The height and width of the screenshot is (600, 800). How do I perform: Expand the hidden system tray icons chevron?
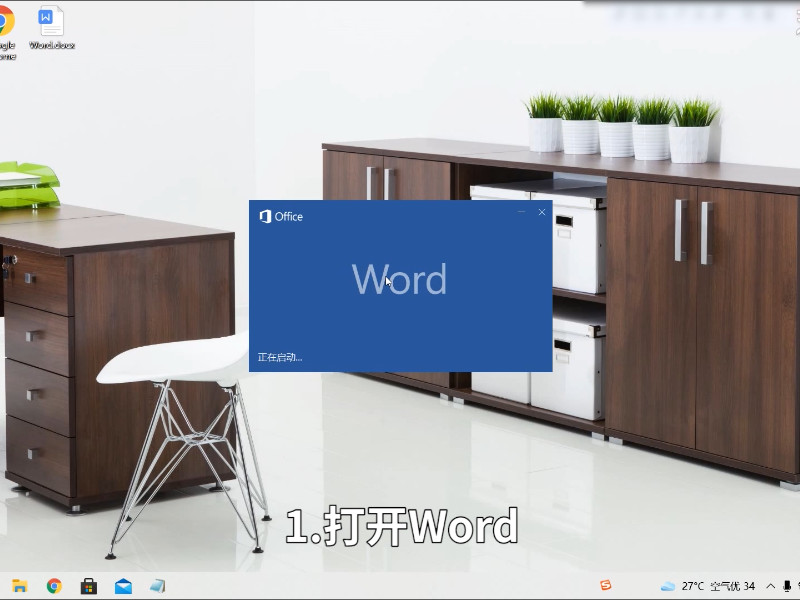tap(770, 586)
